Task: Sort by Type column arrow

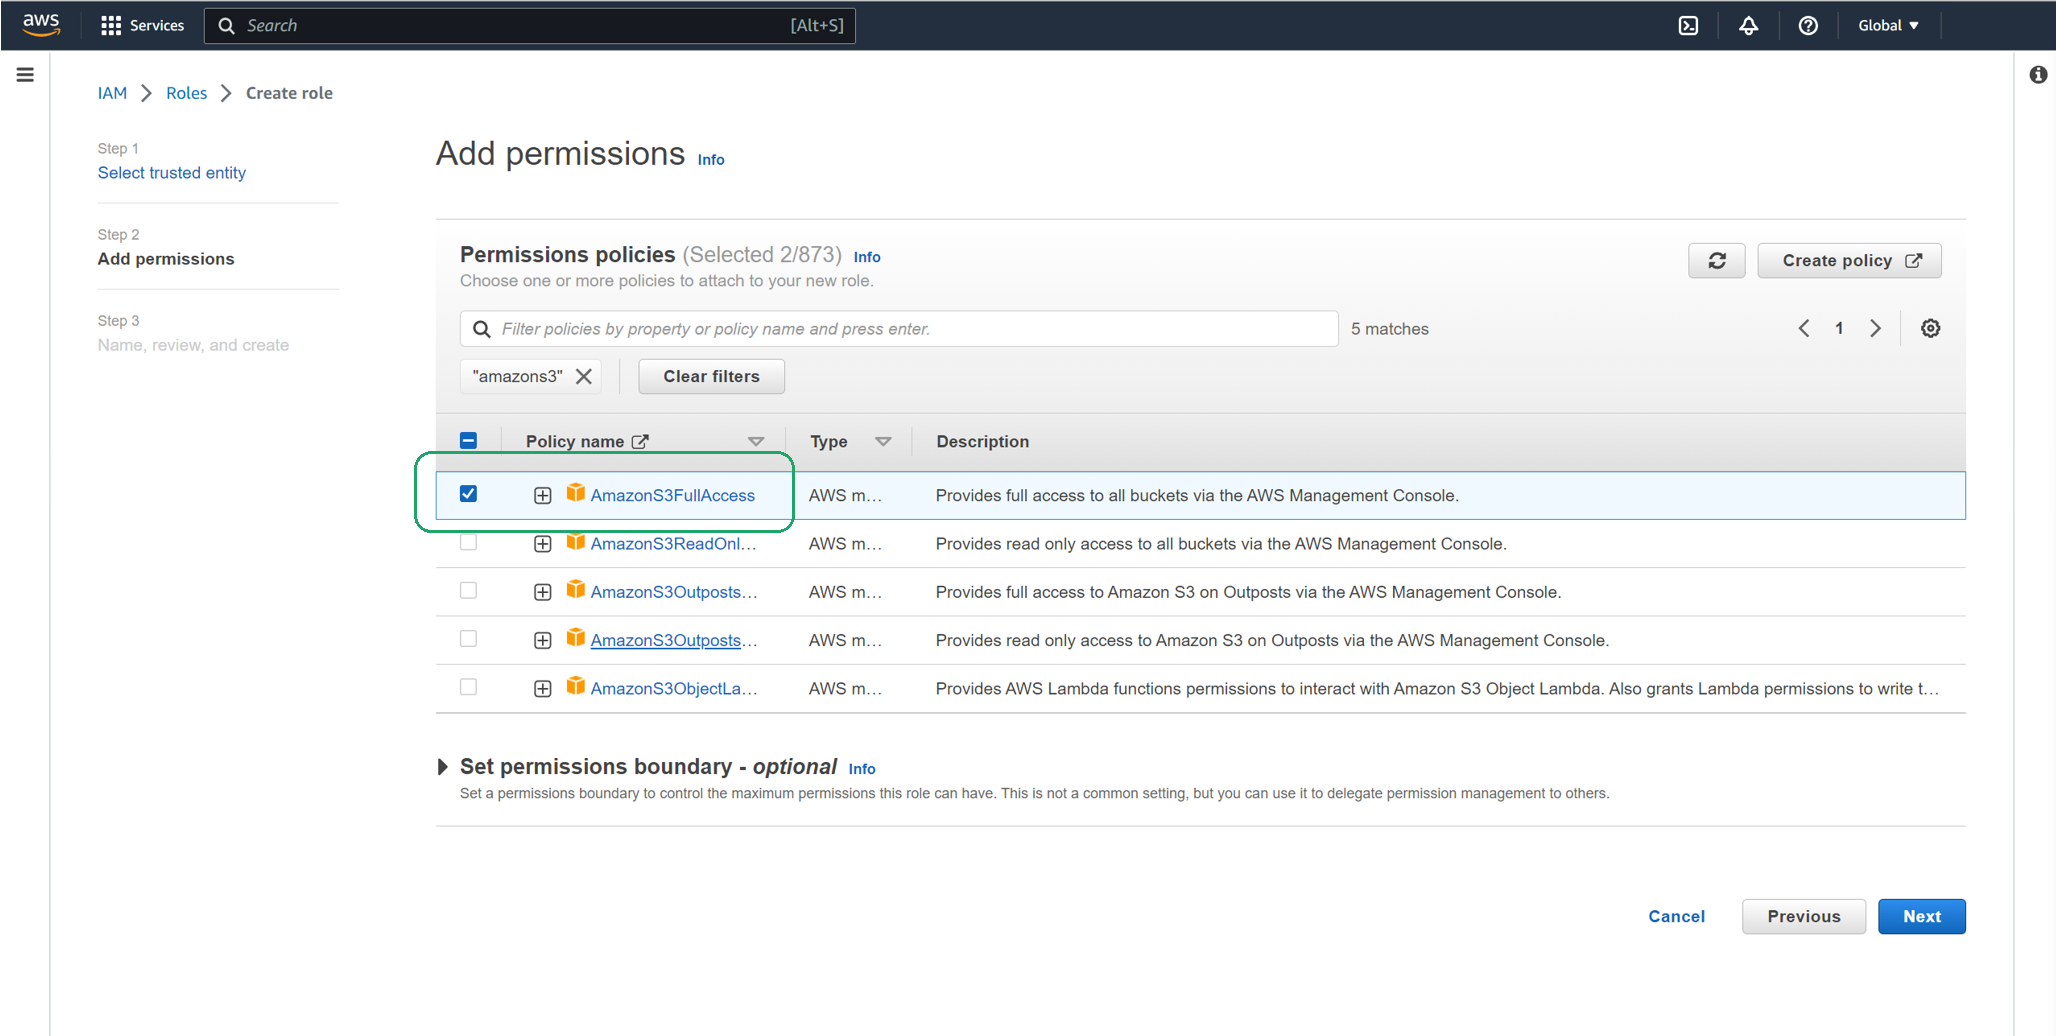Action: [x=883, y=441]
